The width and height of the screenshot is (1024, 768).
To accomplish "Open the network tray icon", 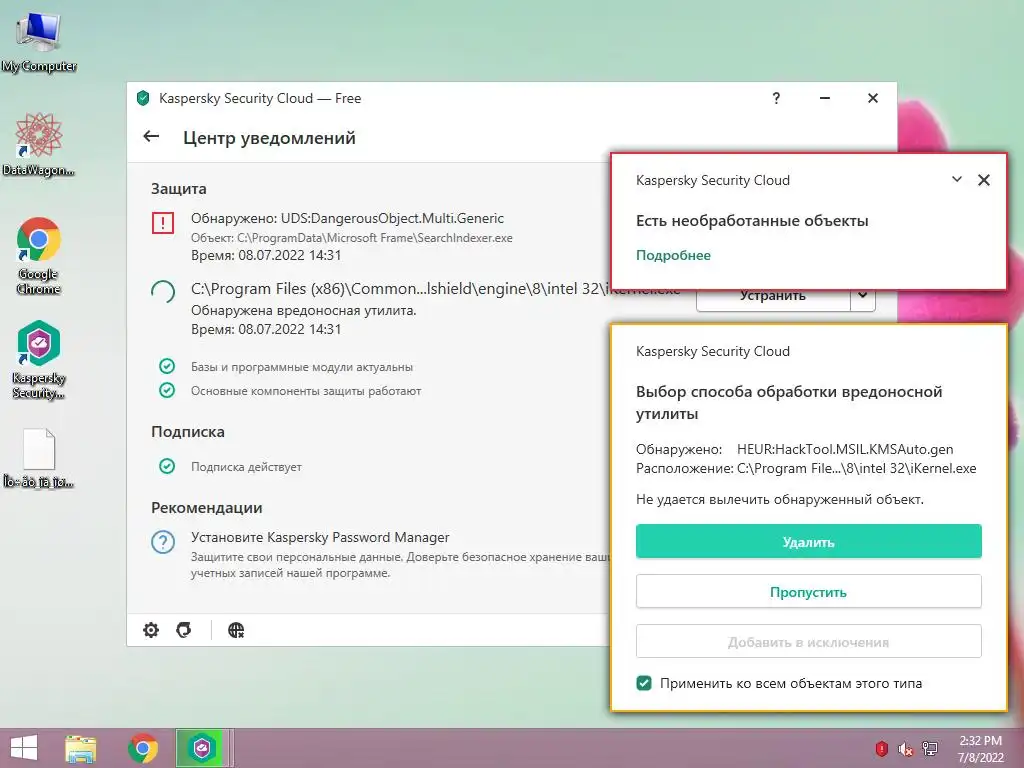I will pos(930,748).
